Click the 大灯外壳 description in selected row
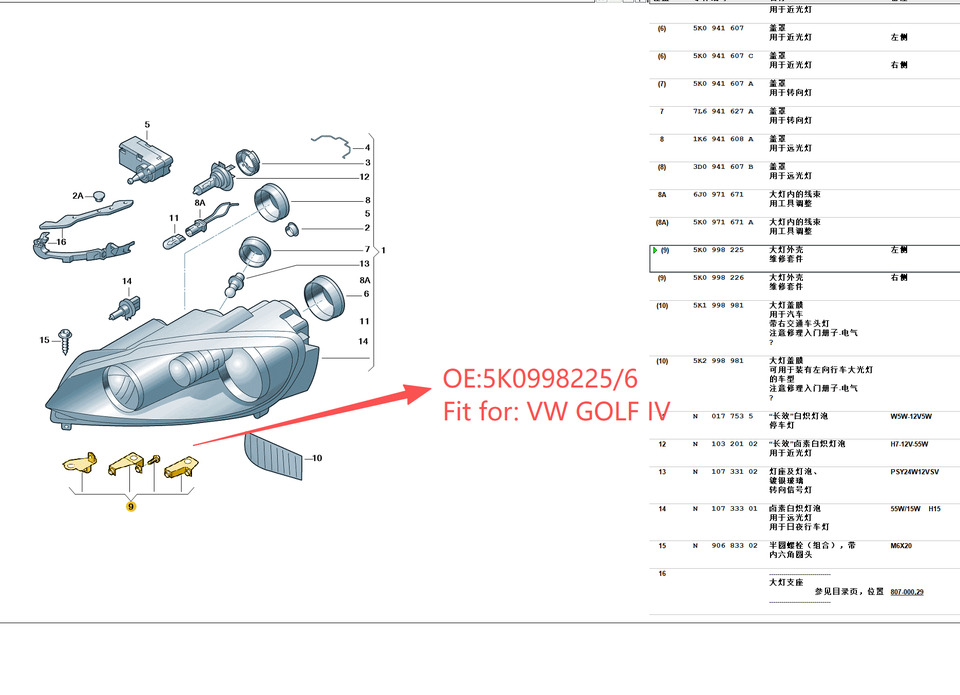The width and height of the screenshot is (960, 695). pos(786,250)
